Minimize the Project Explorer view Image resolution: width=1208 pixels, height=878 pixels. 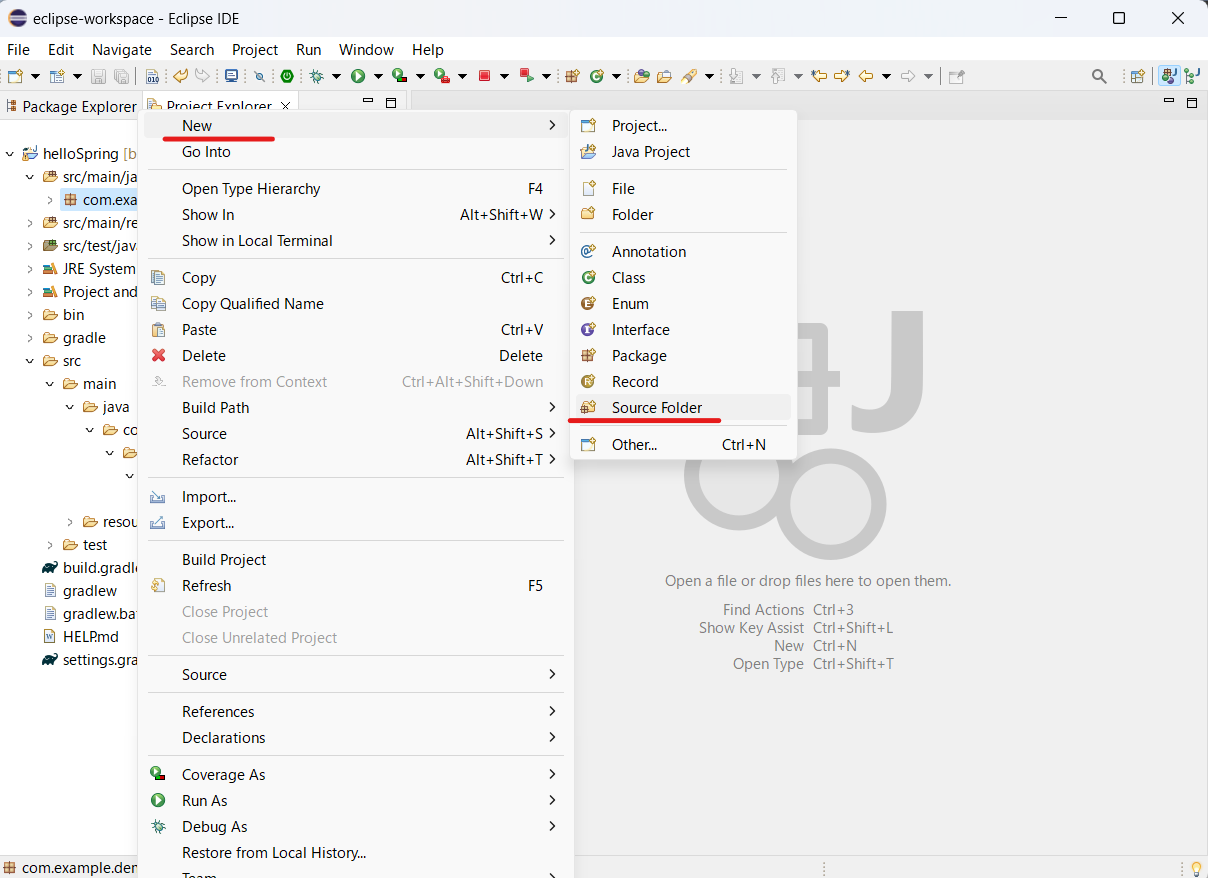(x=367, y=101)
